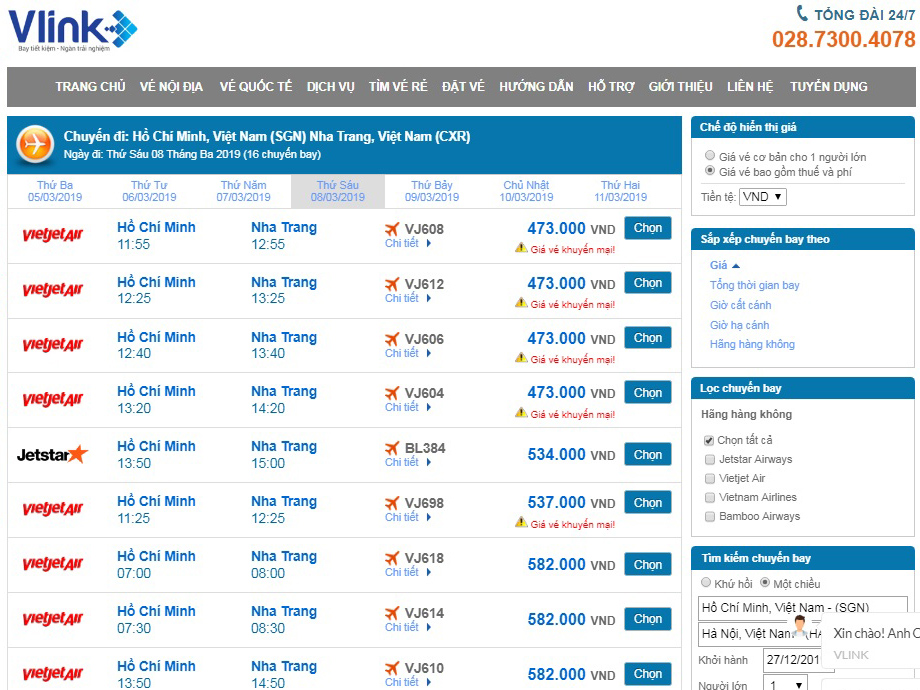Screen dimensions: 920x690
Task: Click 'Chọn' for the Jetstar BL384 flight
Action: pos(648,455)
